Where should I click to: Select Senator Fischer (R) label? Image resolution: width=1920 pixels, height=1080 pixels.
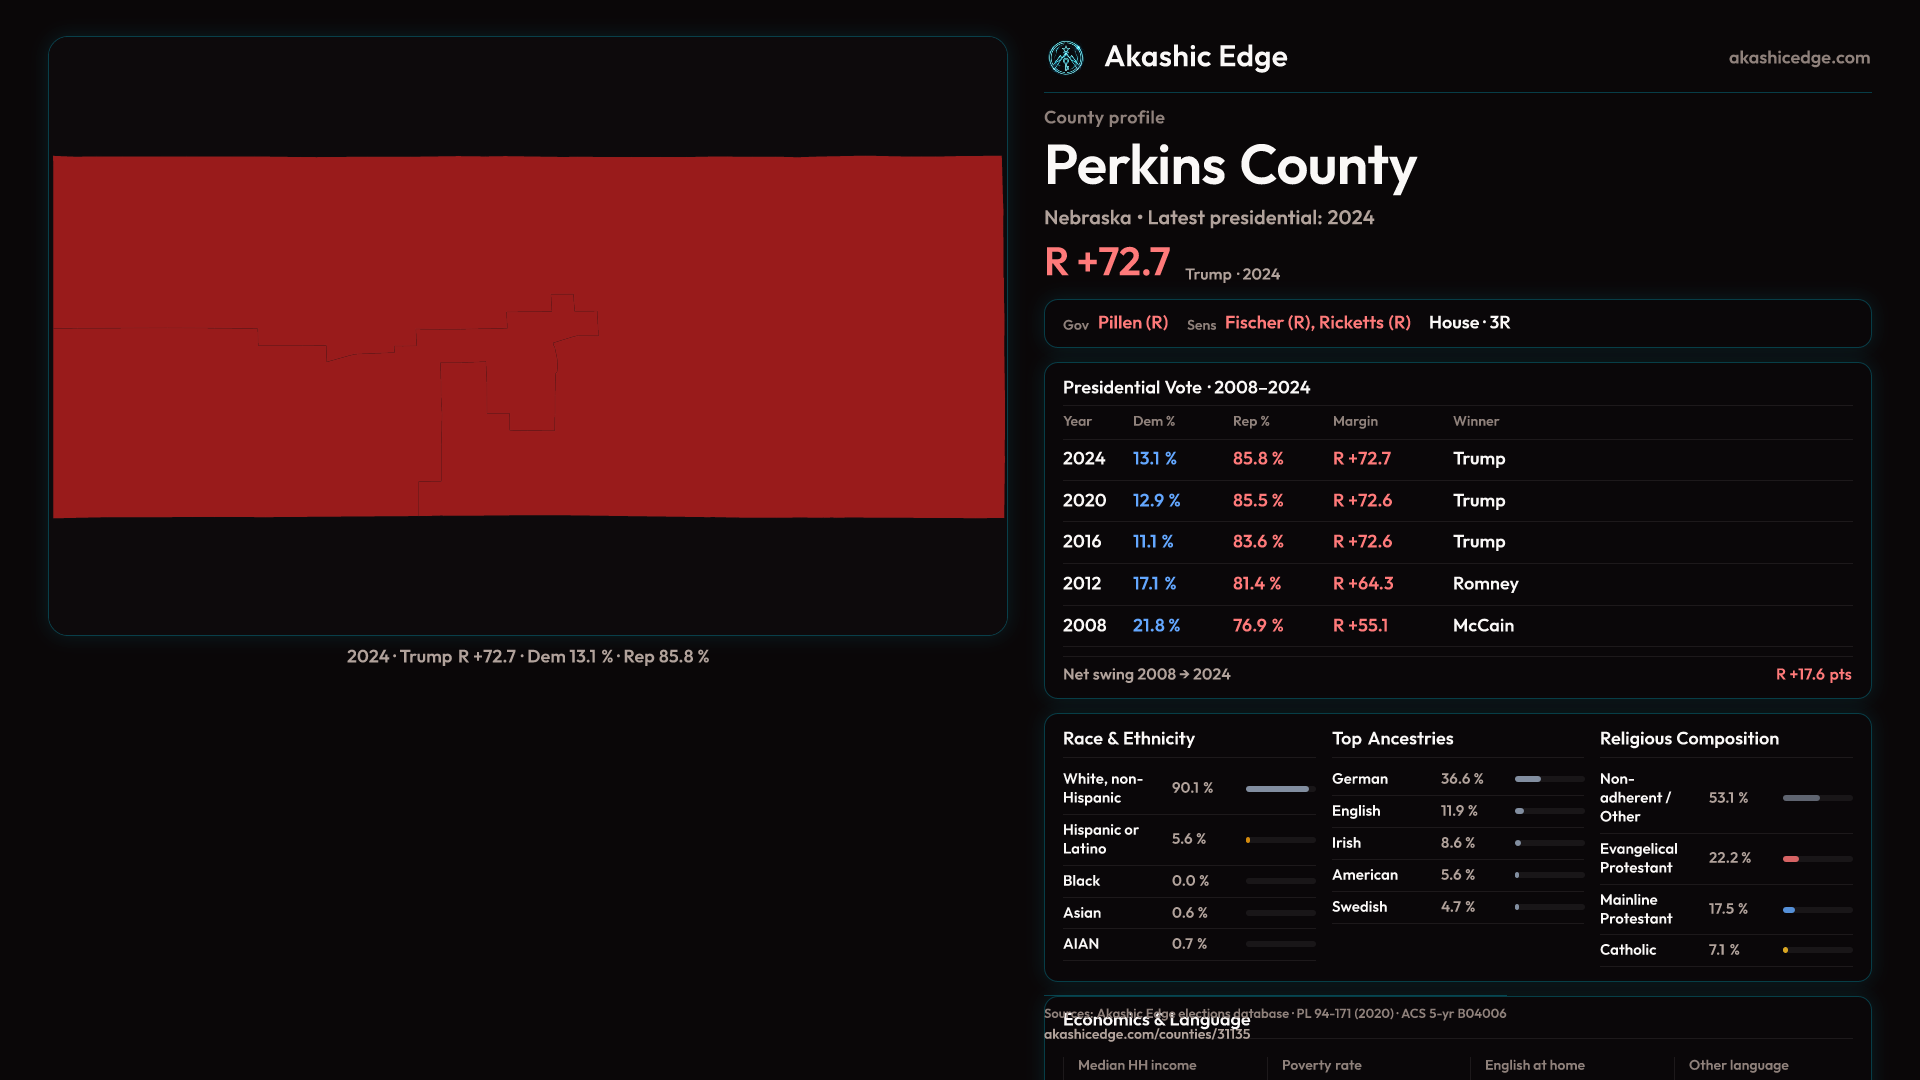1268,323
